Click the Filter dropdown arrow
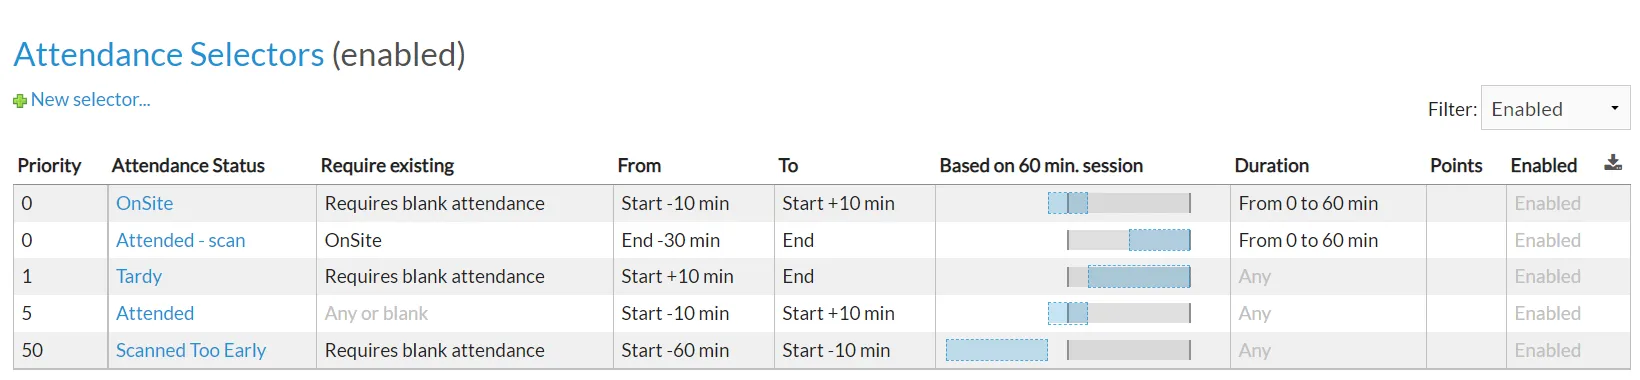Image resolution: width=1640 pixels, height=380 pixels. 1614,108
